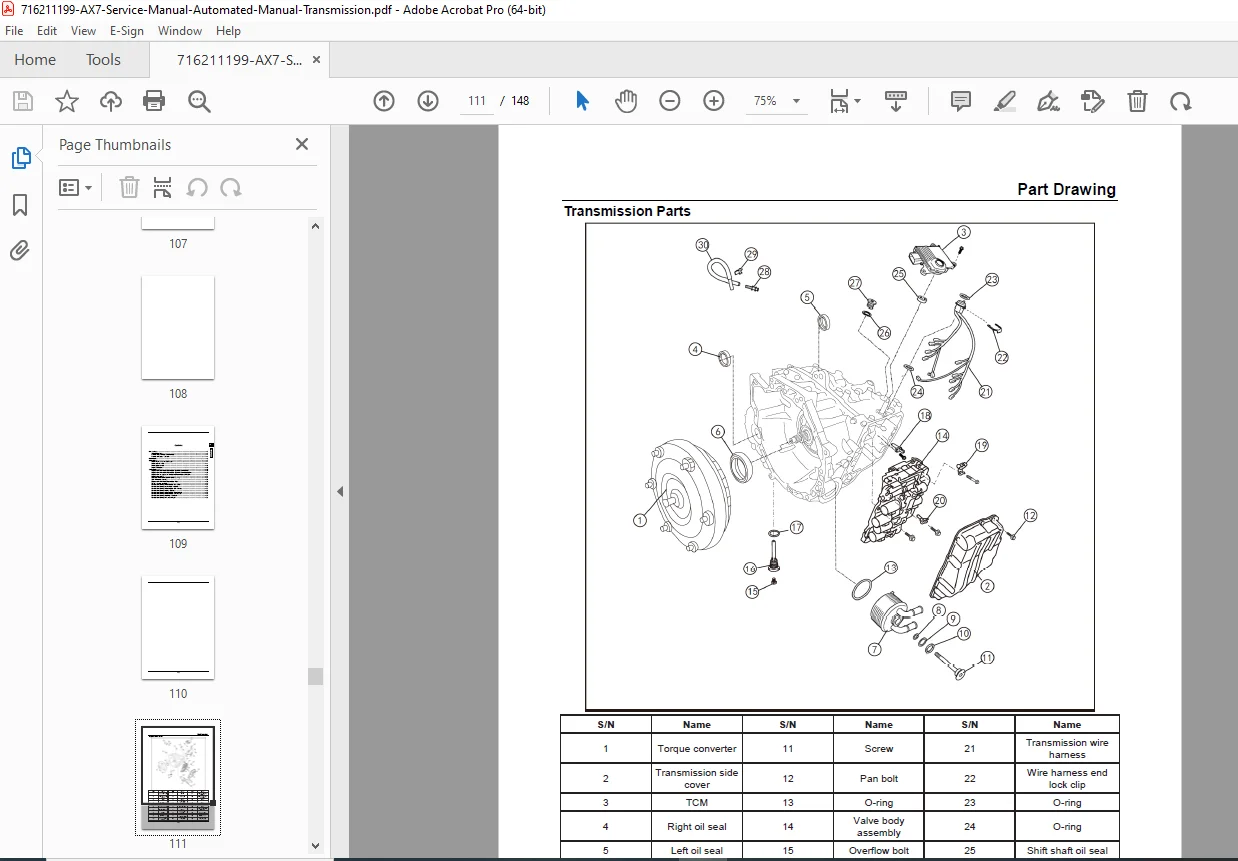
Task: Click the 'Transmission wire harness' cell
Action: (1067, 749)
